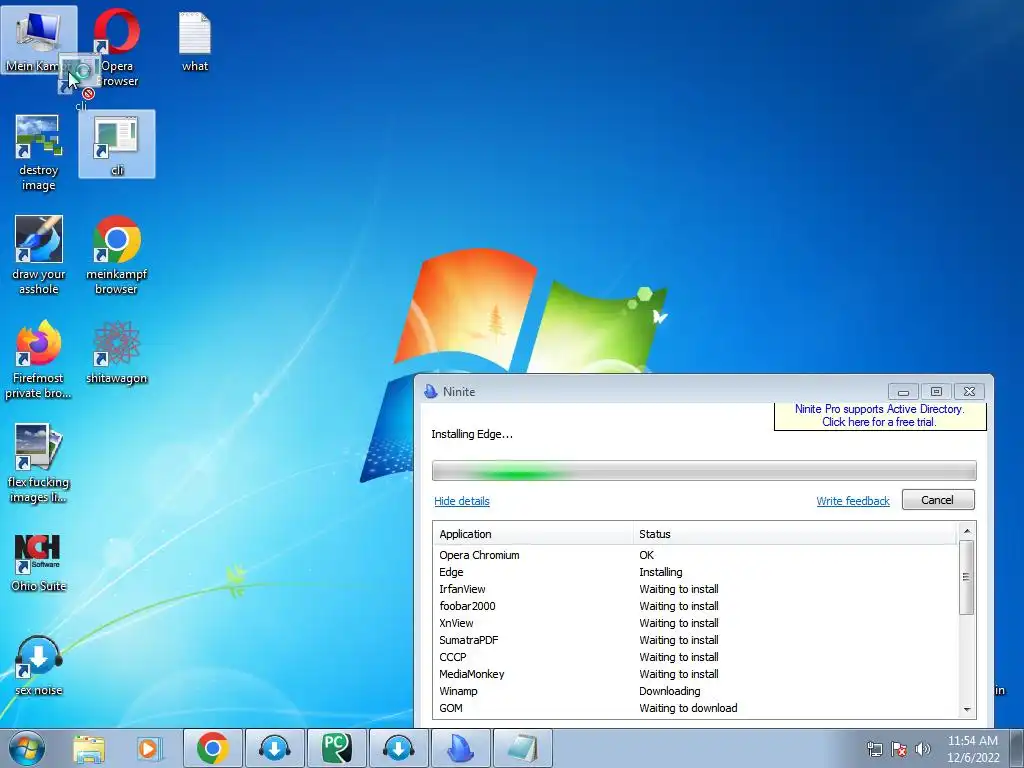1024x768 pixels.
Task: Minimize the Ninite window
Action: 903,392
